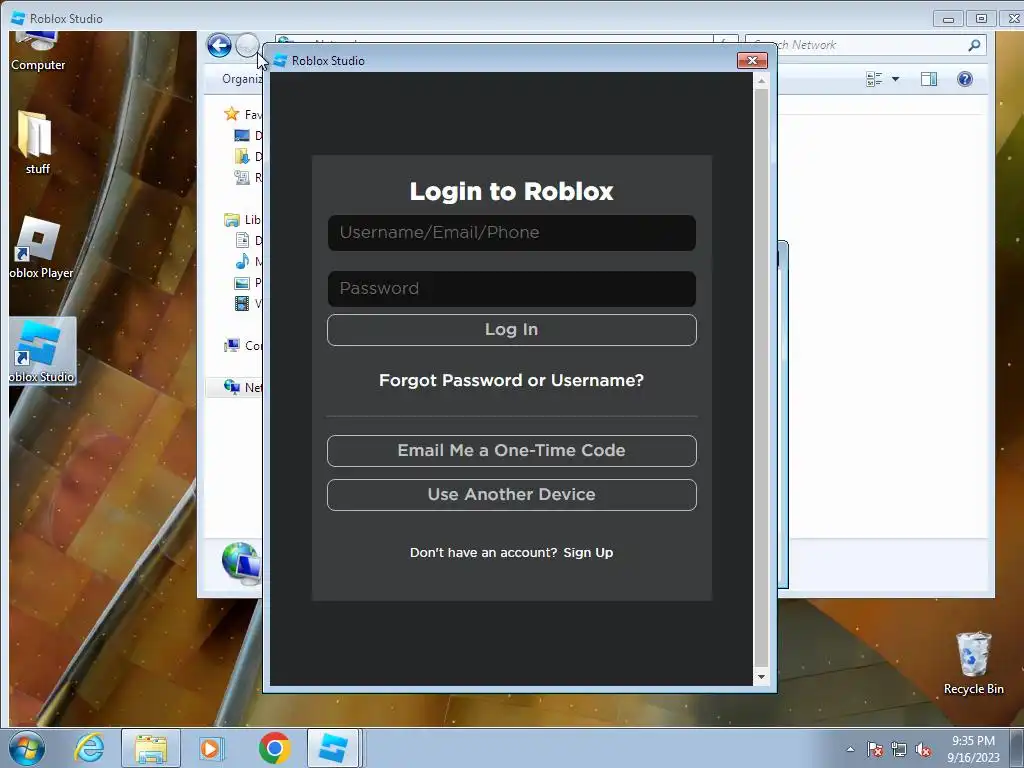The height and width of the screenshot is (768, 1024).
Task: Select Network in navigation pane
Action: click(x=242, y=387)
